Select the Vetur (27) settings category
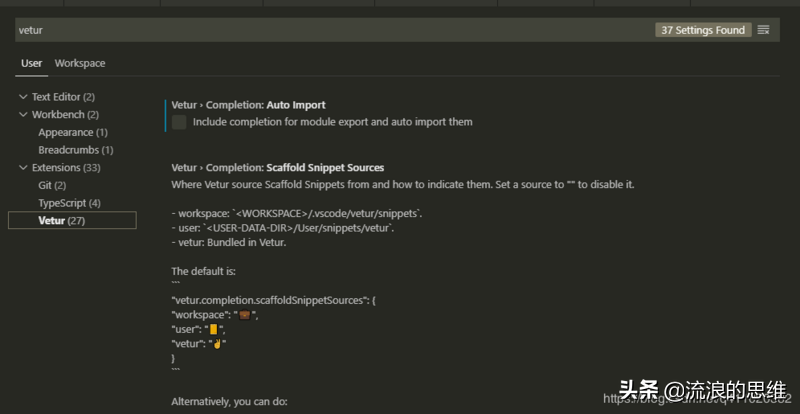The image size is (800, 414). point(72,221)
